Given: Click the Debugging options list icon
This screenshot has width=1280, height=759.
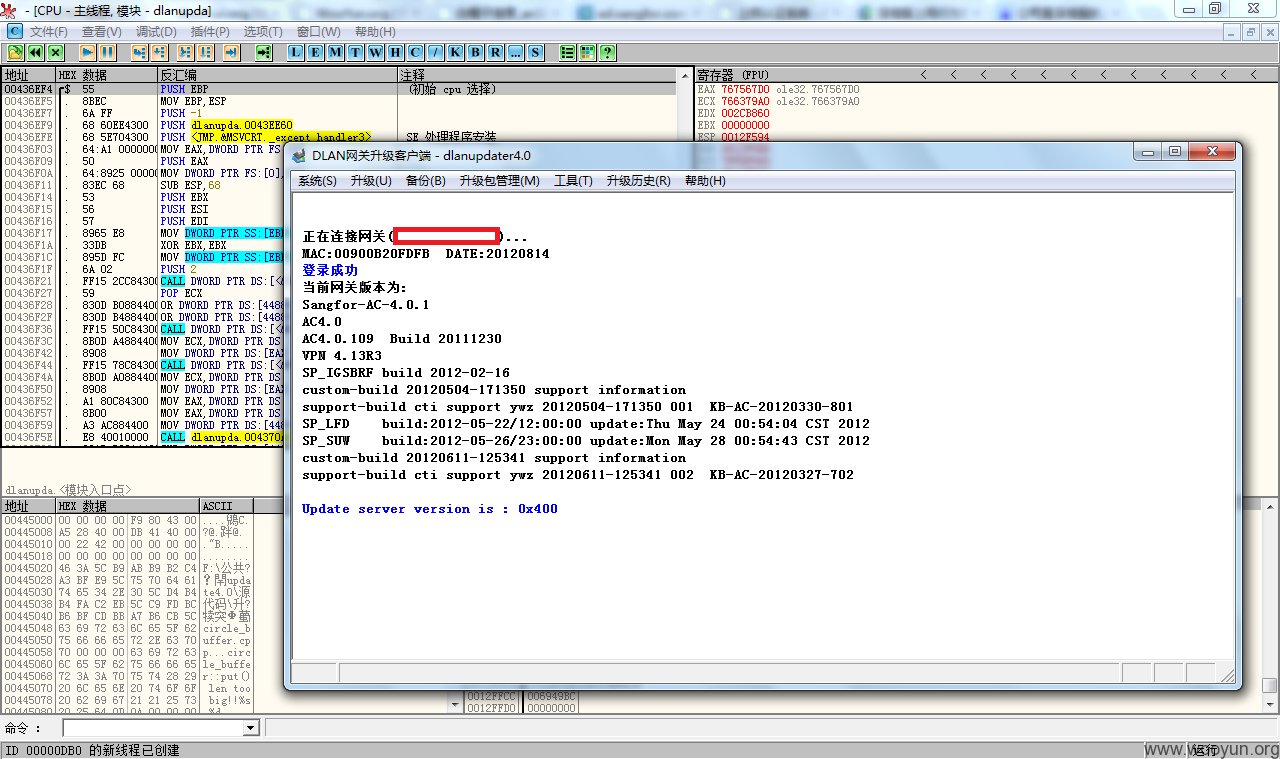Looking at the screenshot, I should tap(567, 52).
